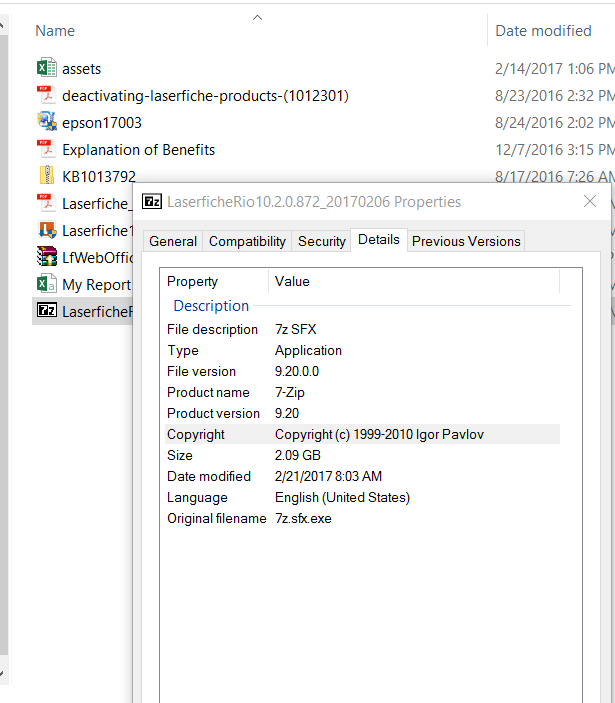The image size is (615, 703).
Task: Close the Properties dialog
Action: pyautogui.click(x=590, y=201)
